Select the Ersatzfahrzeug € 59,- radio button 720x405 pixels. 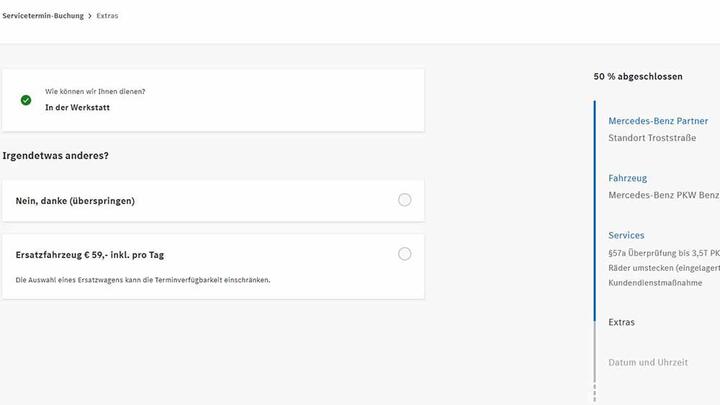coord(404,254)
